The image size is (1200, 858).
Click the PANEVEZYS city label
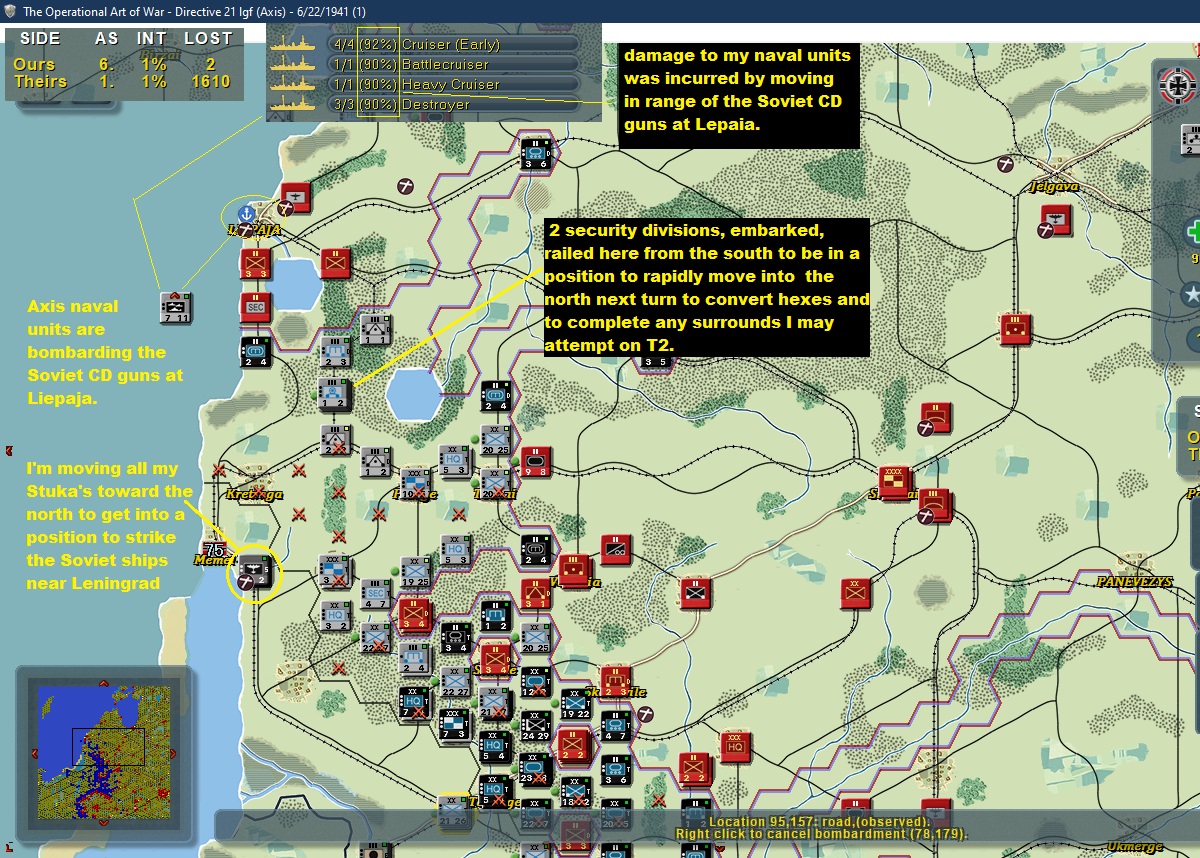(x=1135, y=581)
